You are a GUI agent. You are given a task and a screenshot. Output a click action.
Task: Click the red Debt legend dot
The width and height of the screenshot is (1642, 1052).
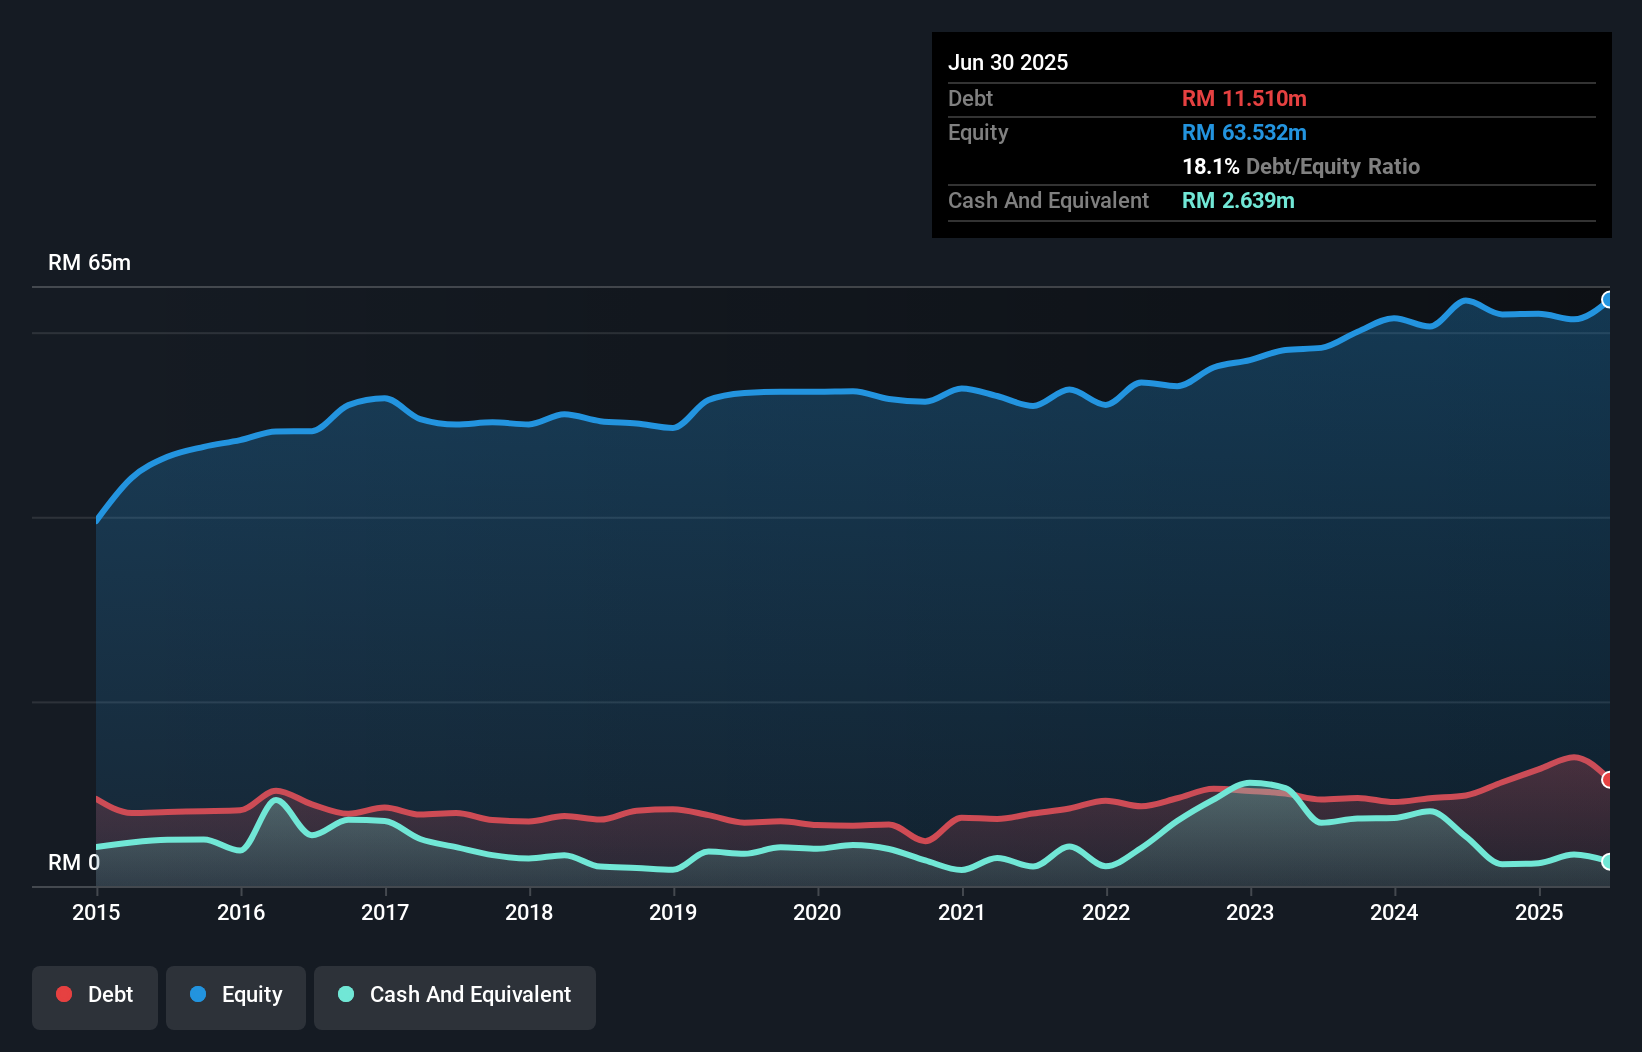tap(63, 994)
